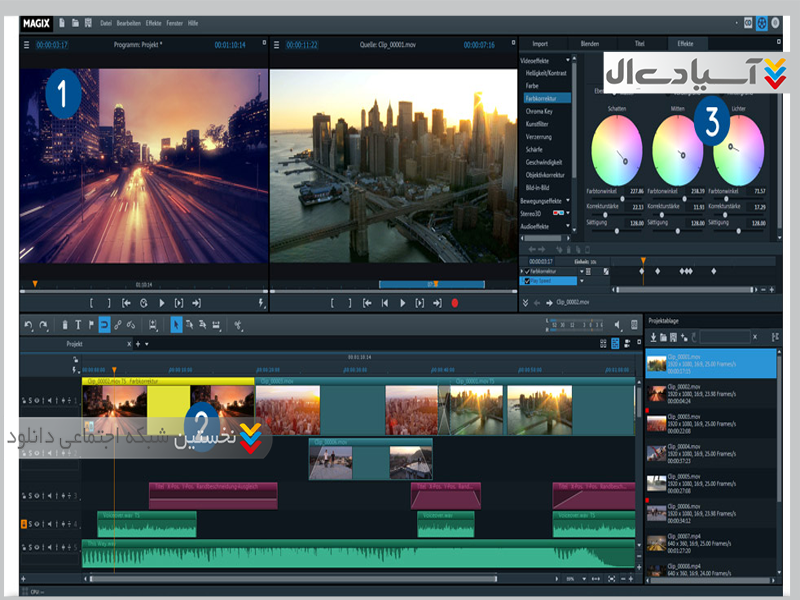Screen dimensions: 800x600
Task: Click the delete trash icon in timeline toolbar
Action: 66,325
